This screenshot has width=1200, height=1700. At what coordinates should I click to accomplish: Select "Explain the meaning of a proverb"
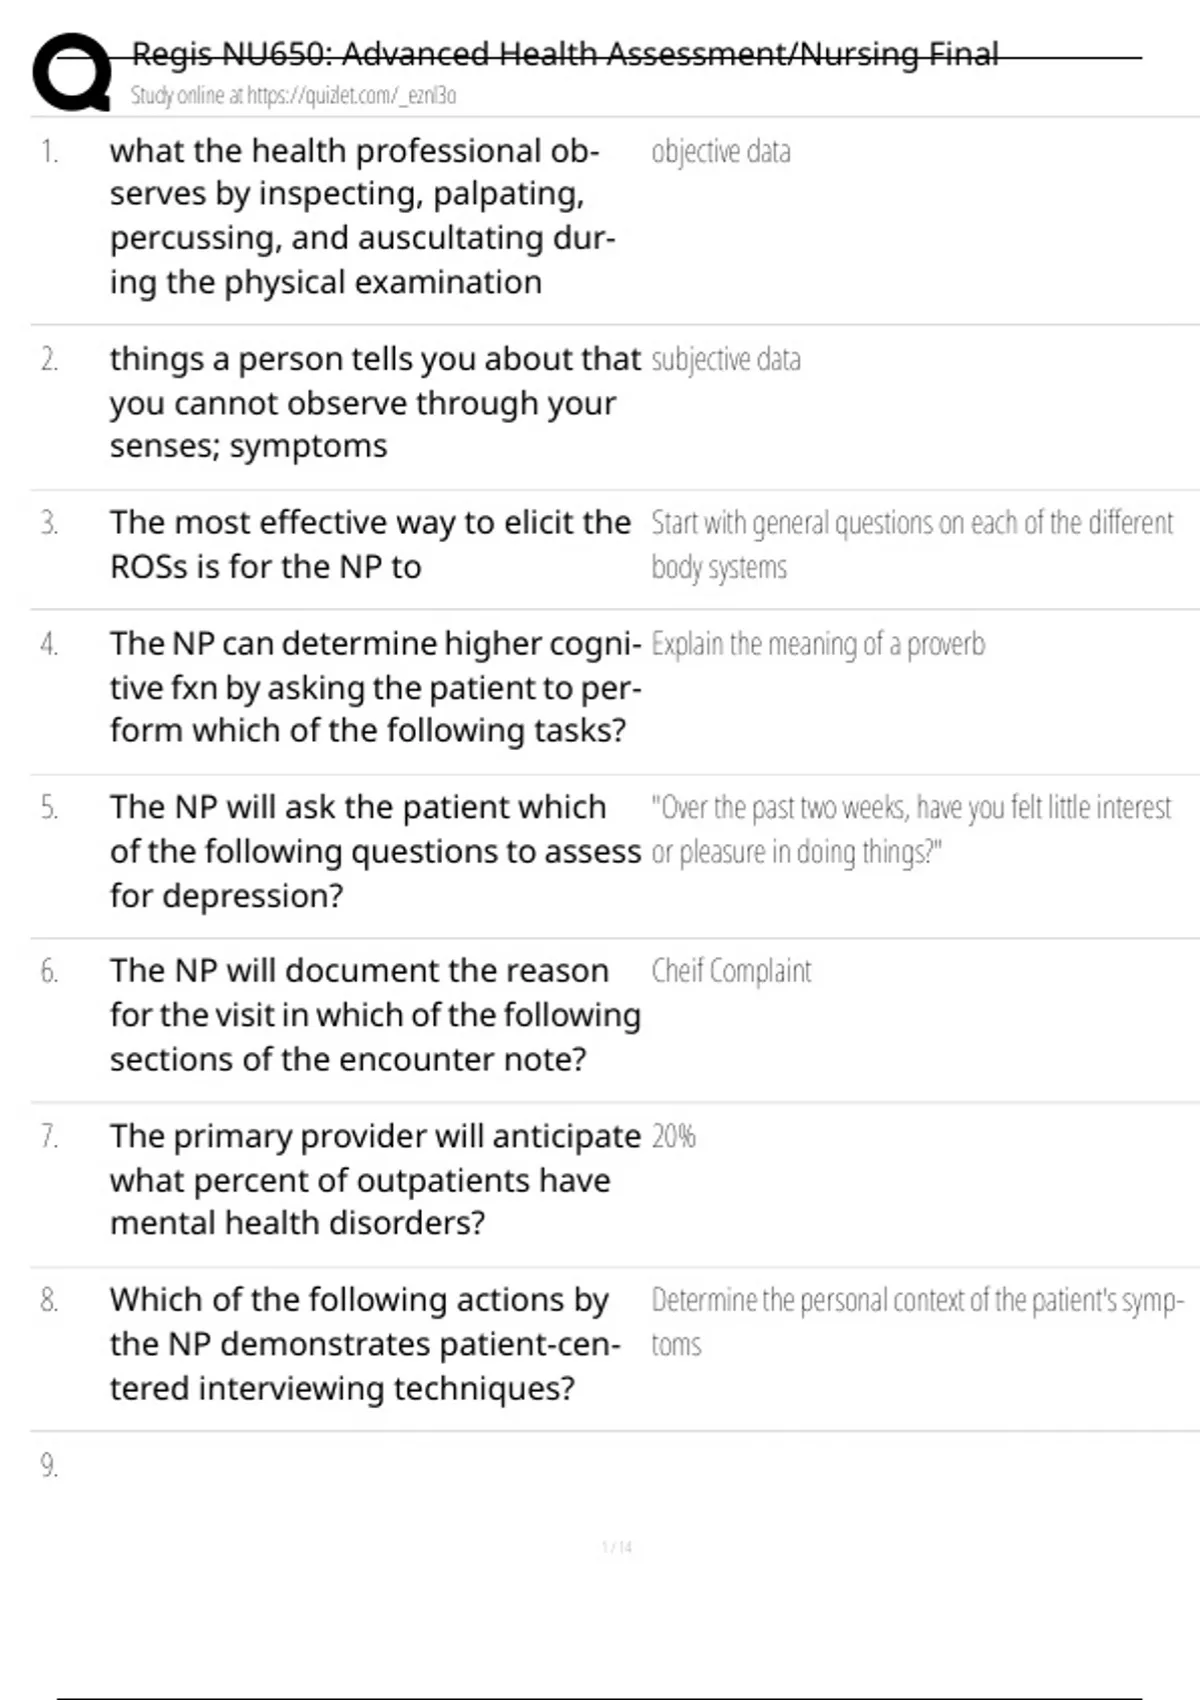[817, 644]
